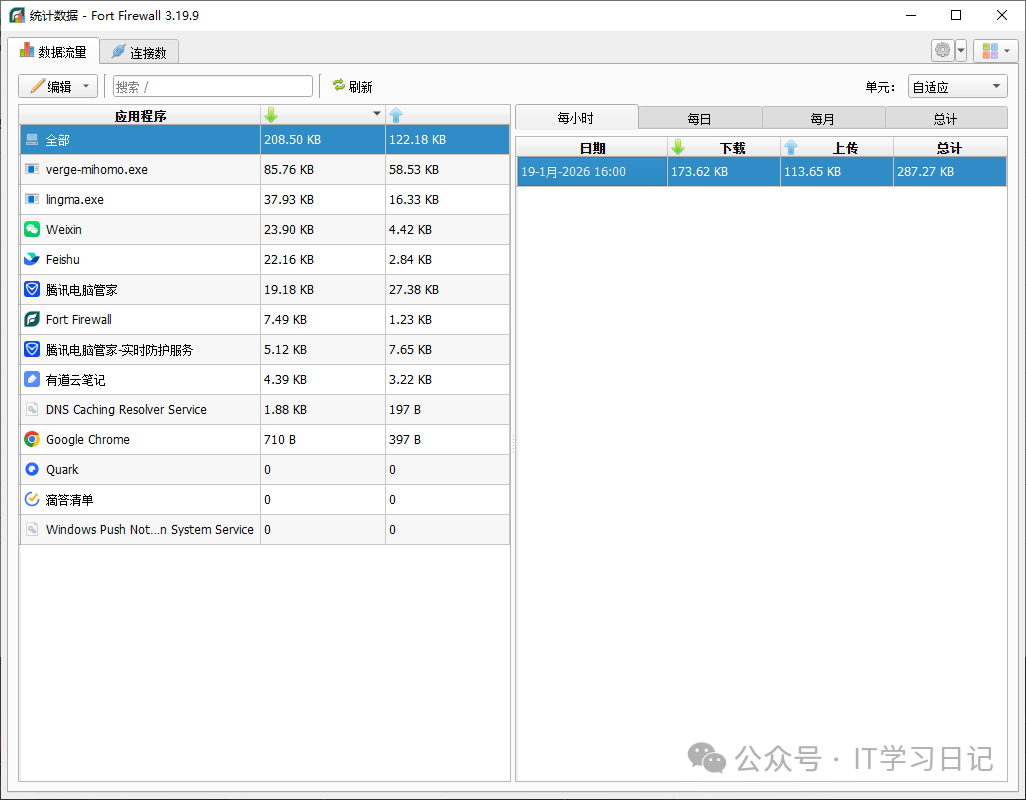Click the Feishu app icon

(32, 260)
